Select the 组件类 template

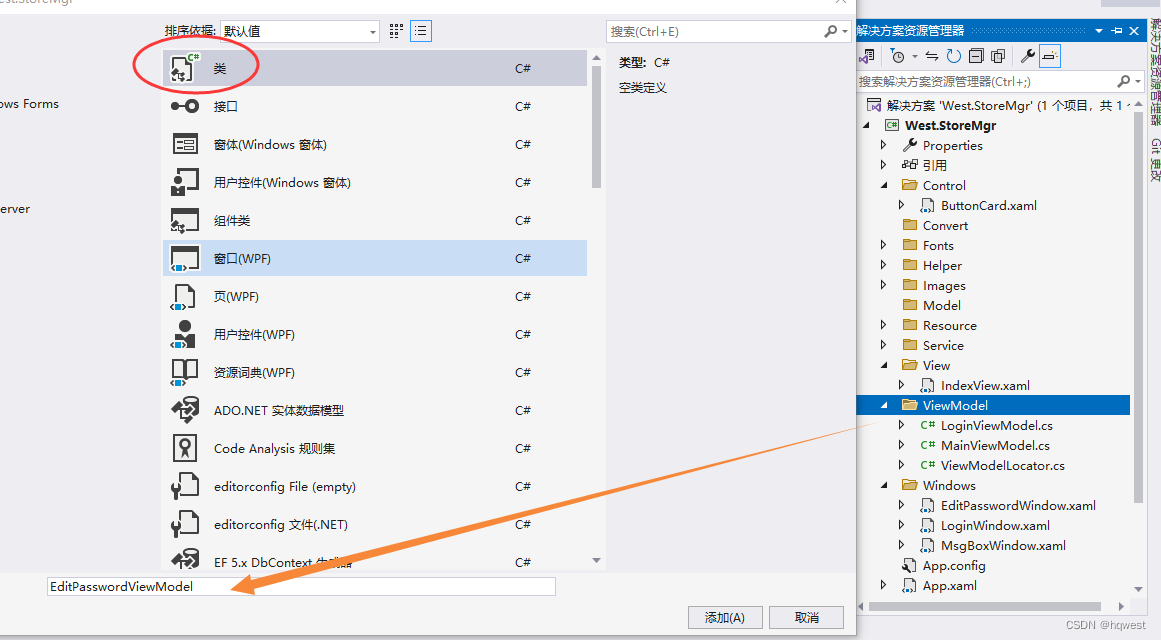pyautogui.click(x=375, y=221)
